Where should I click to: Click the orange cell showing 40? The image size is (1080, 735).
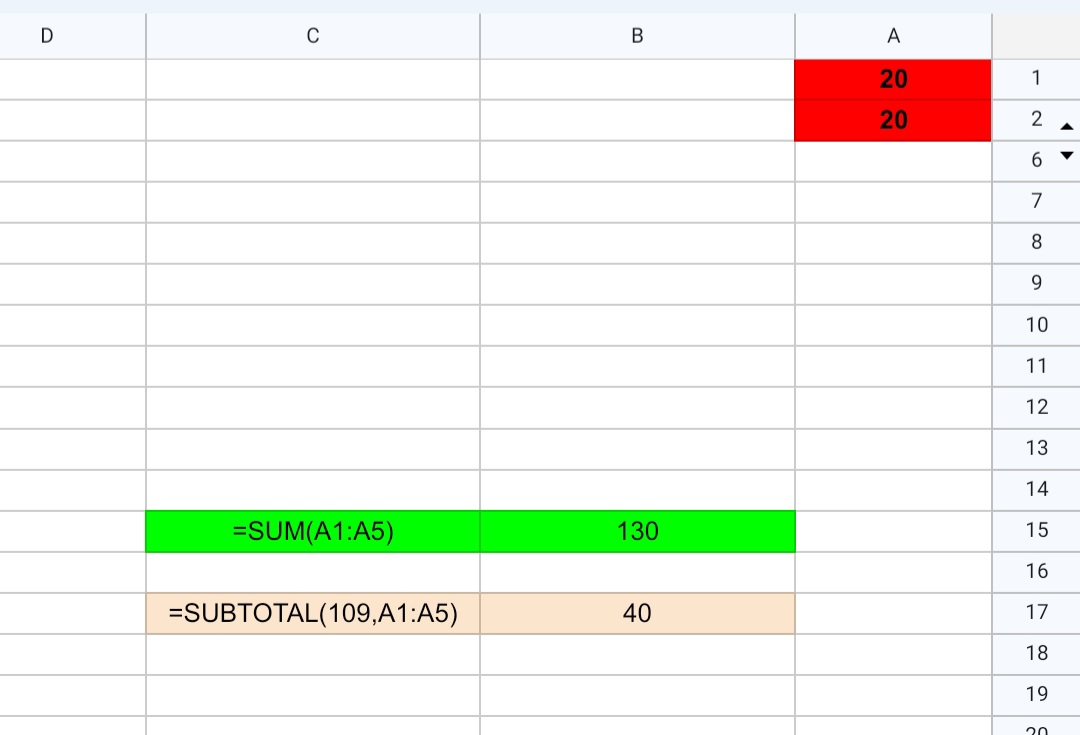pyautogui.click(x=637, y=613)
